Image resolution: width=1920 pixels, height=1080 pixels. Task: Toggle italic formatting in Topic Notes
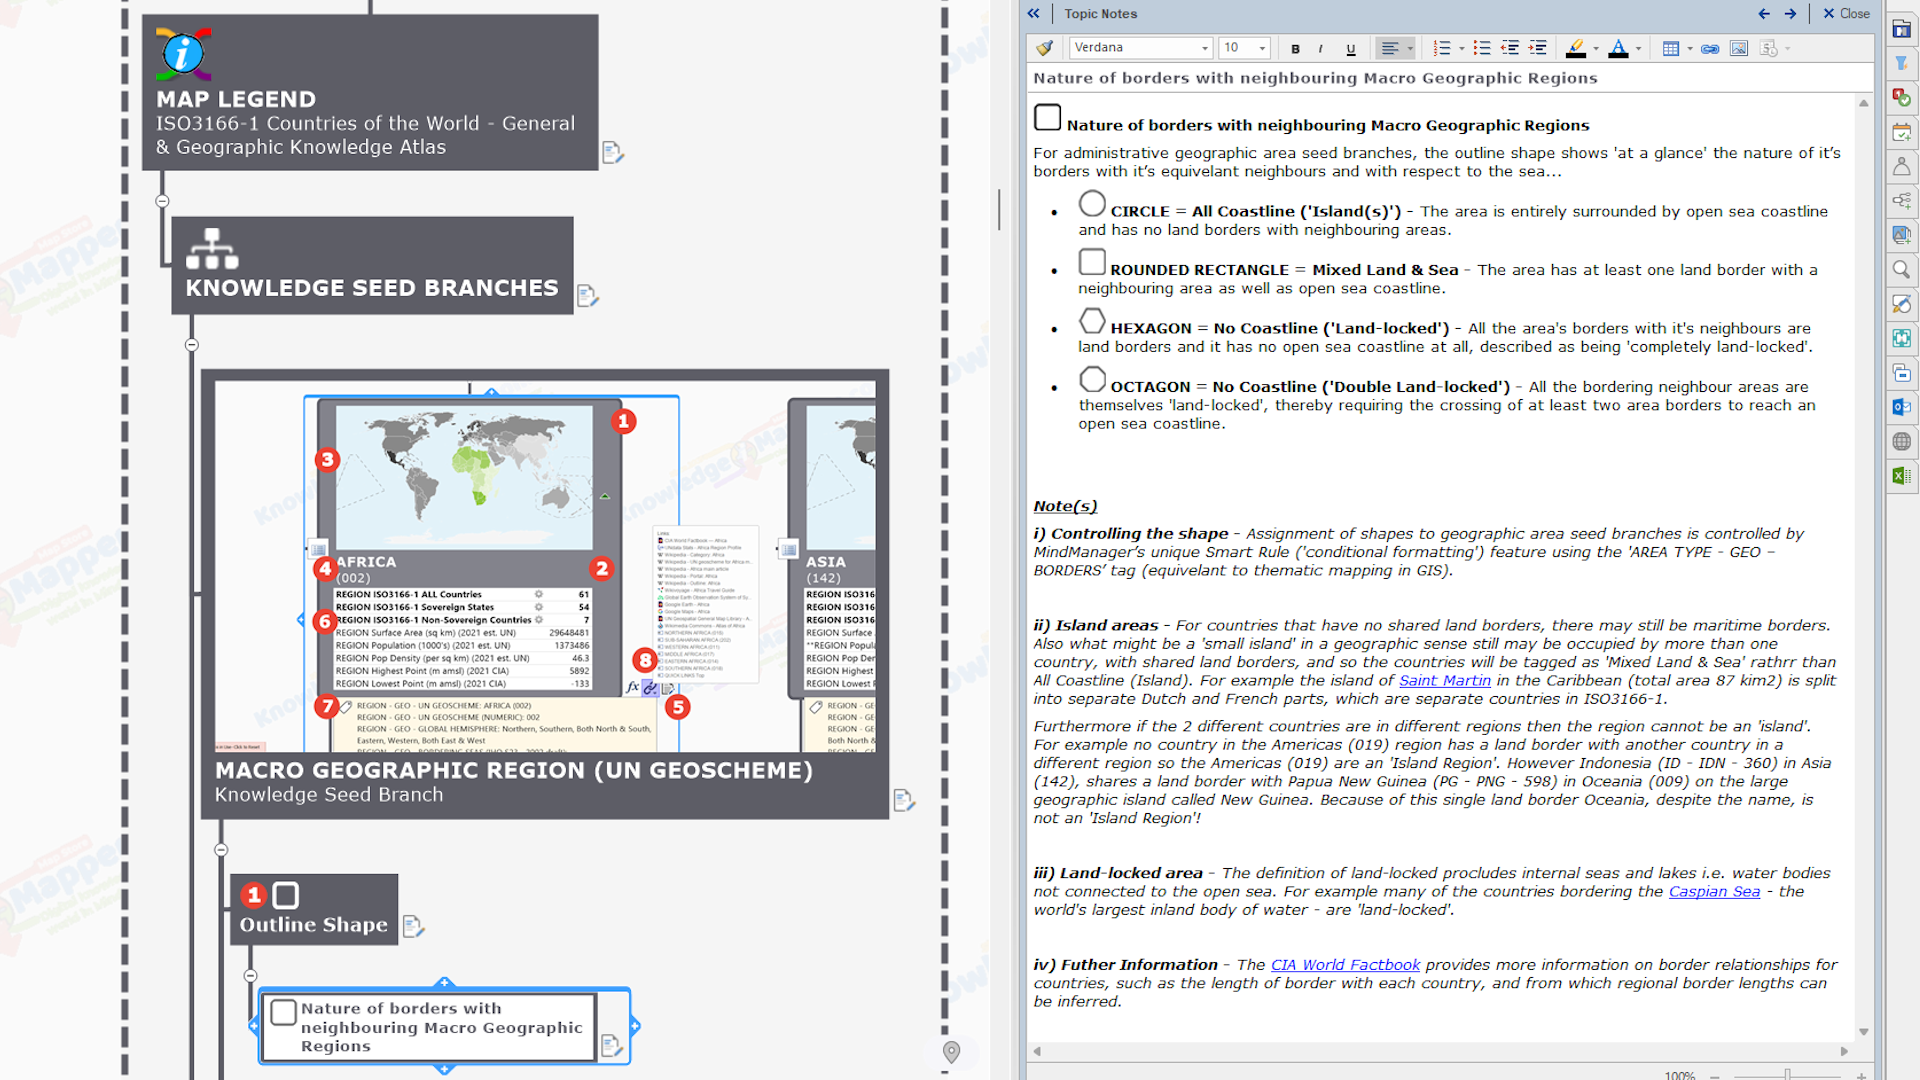pos(1321,49)
